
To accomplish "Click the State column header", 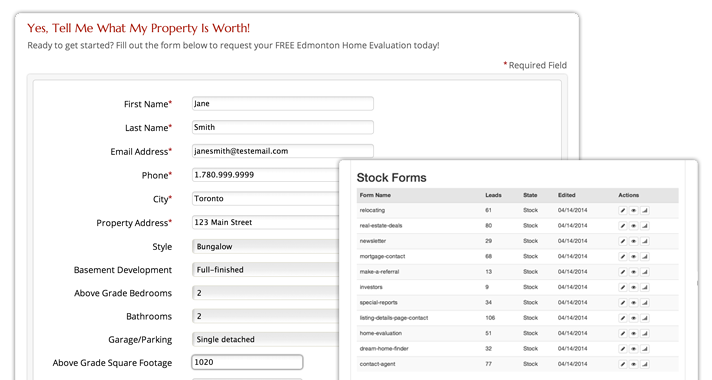I will tap(530, 195).
